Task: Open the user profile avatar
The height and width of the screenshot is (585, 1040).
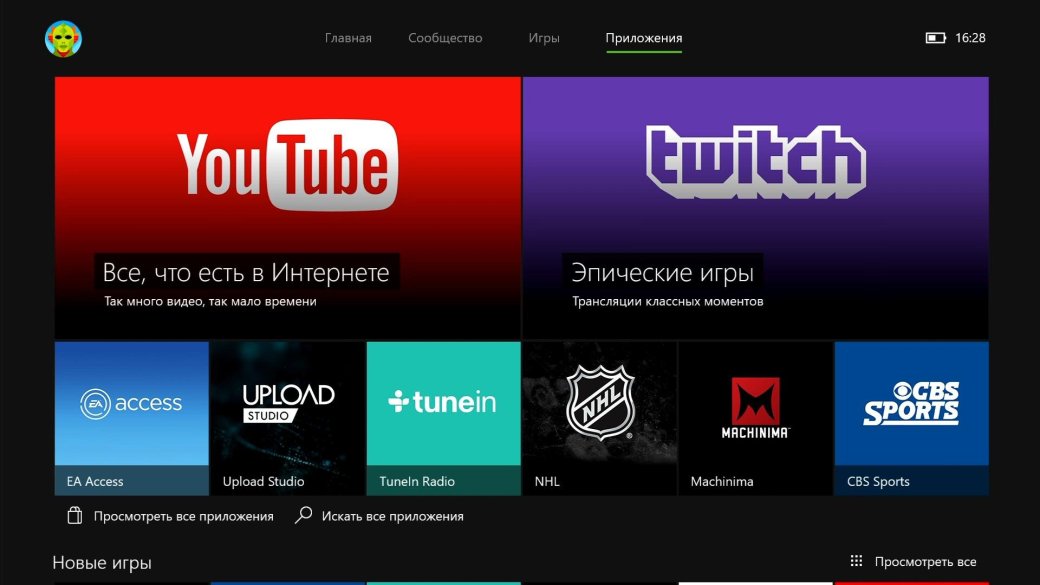Action: pyautogui.click(x=63, y=38)
